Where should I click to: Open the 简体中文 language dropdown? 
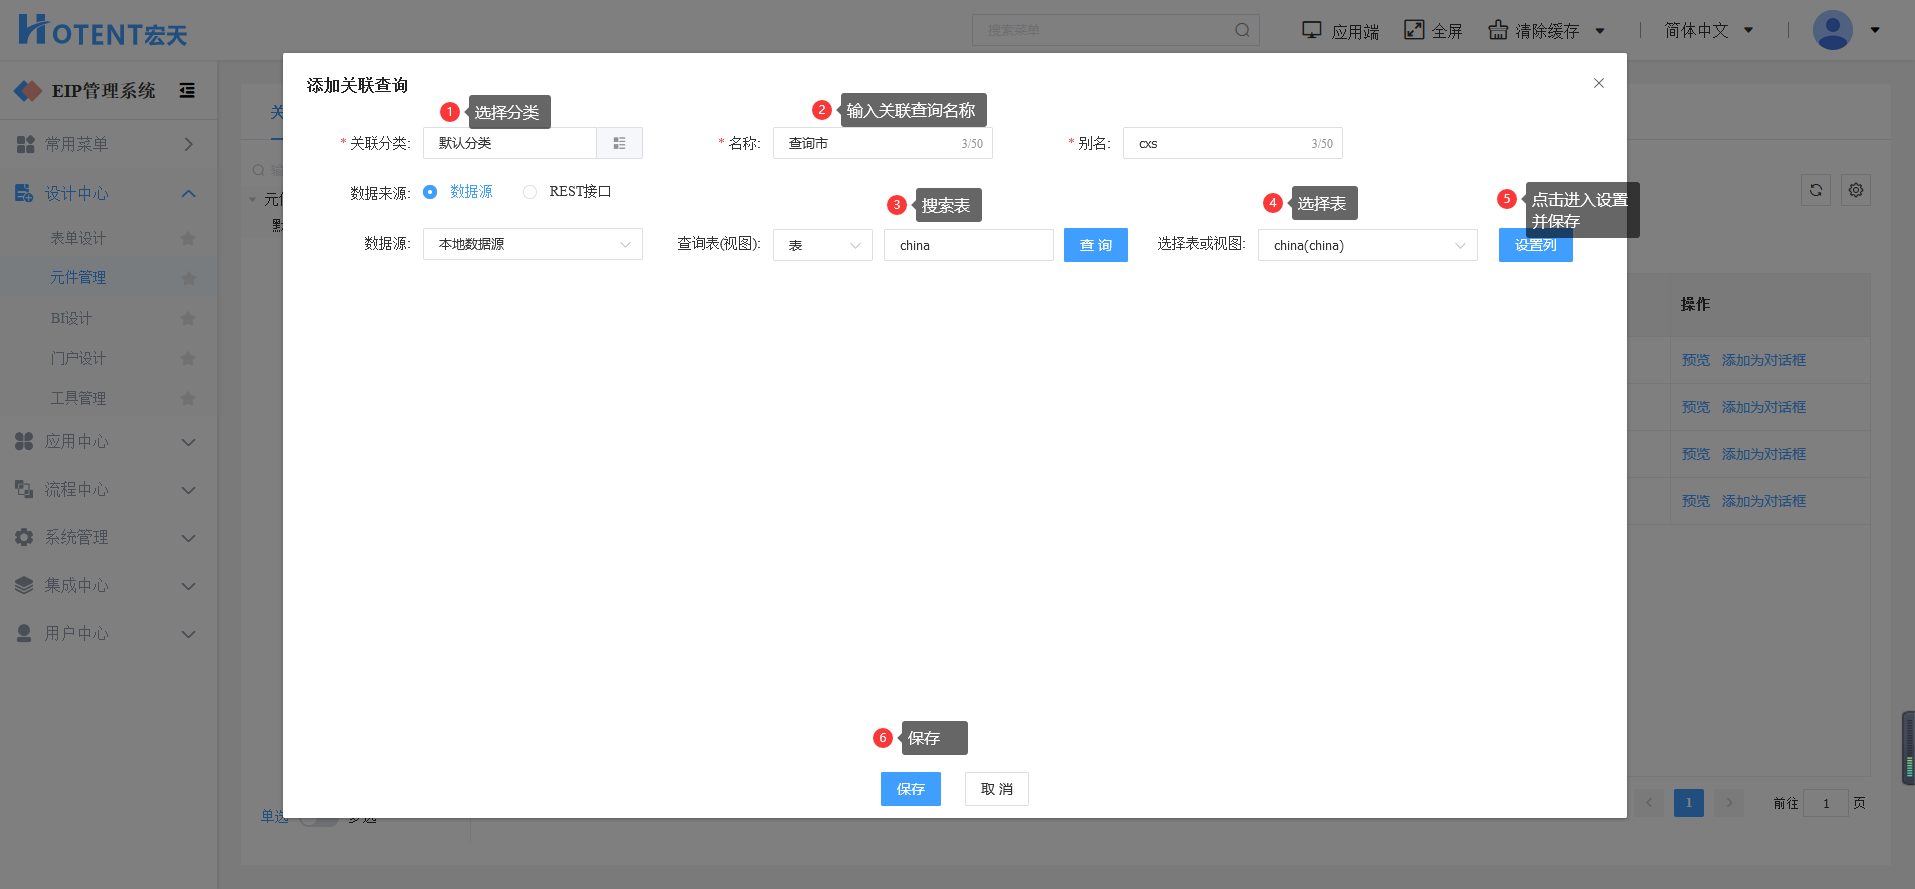(x=1709, y=31)
